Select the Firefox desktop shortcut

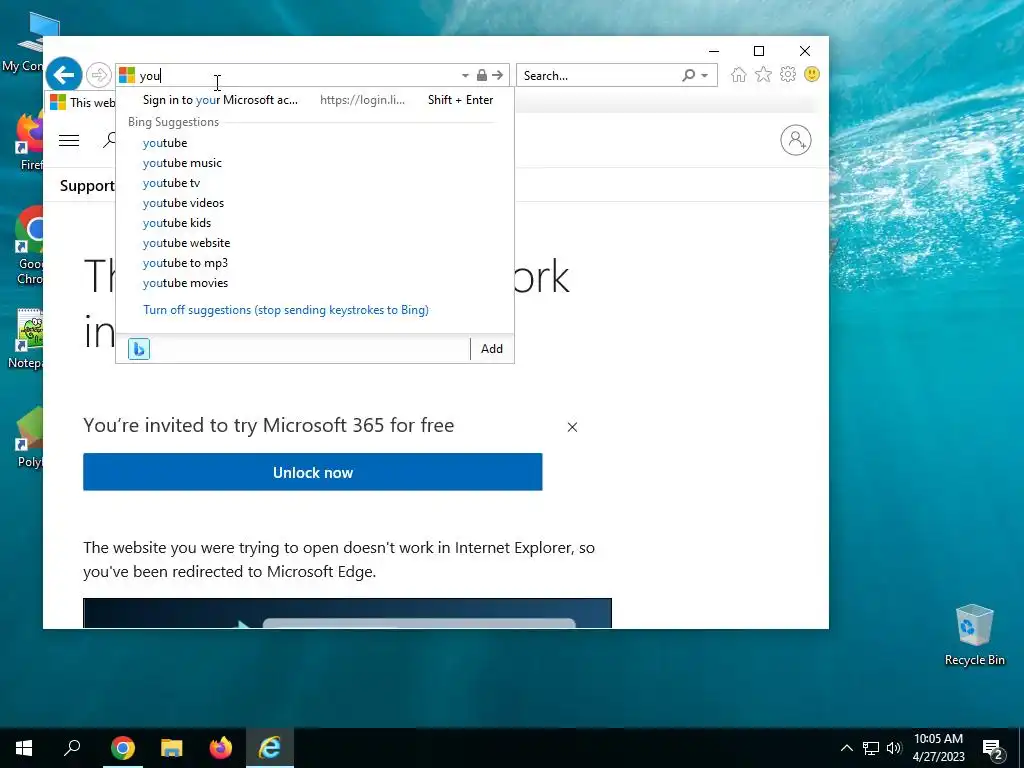30,142
